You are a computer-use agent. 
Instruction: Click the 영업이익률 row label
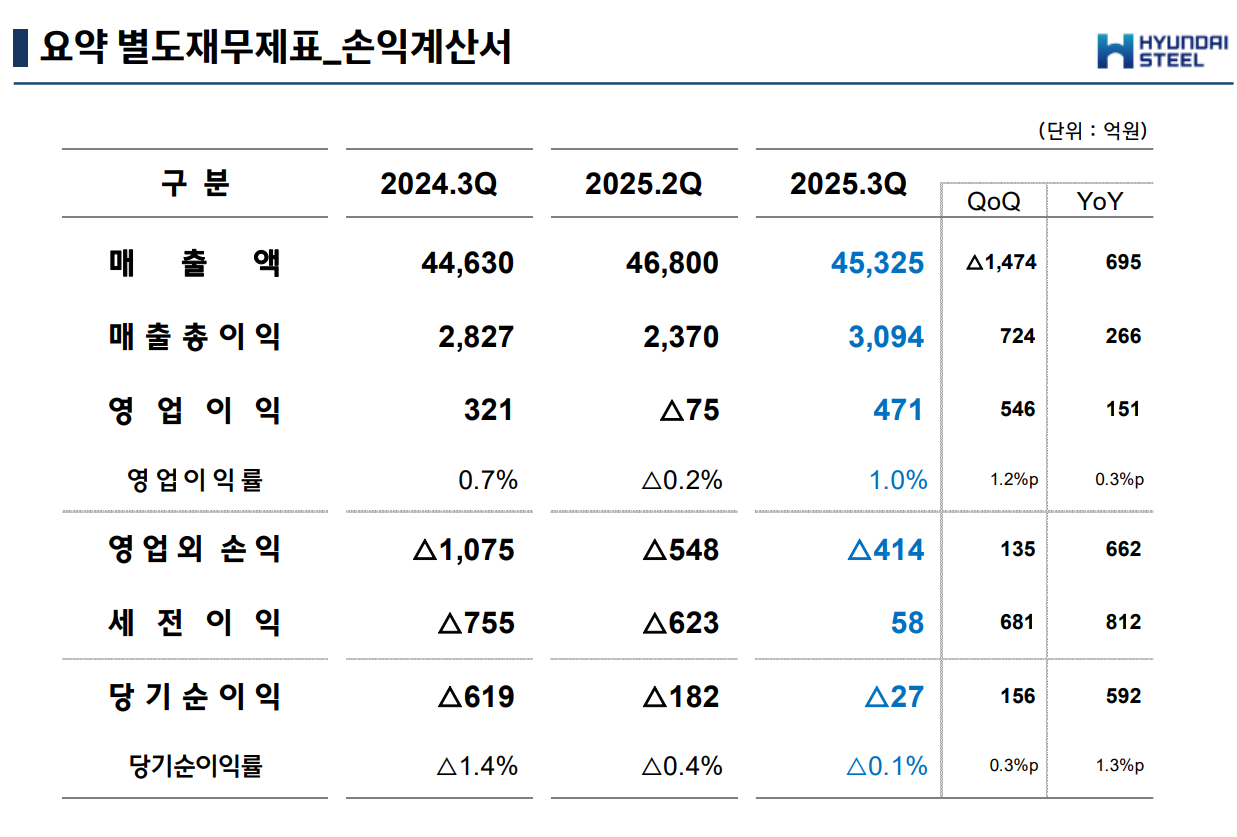click(x=195, y=480)
